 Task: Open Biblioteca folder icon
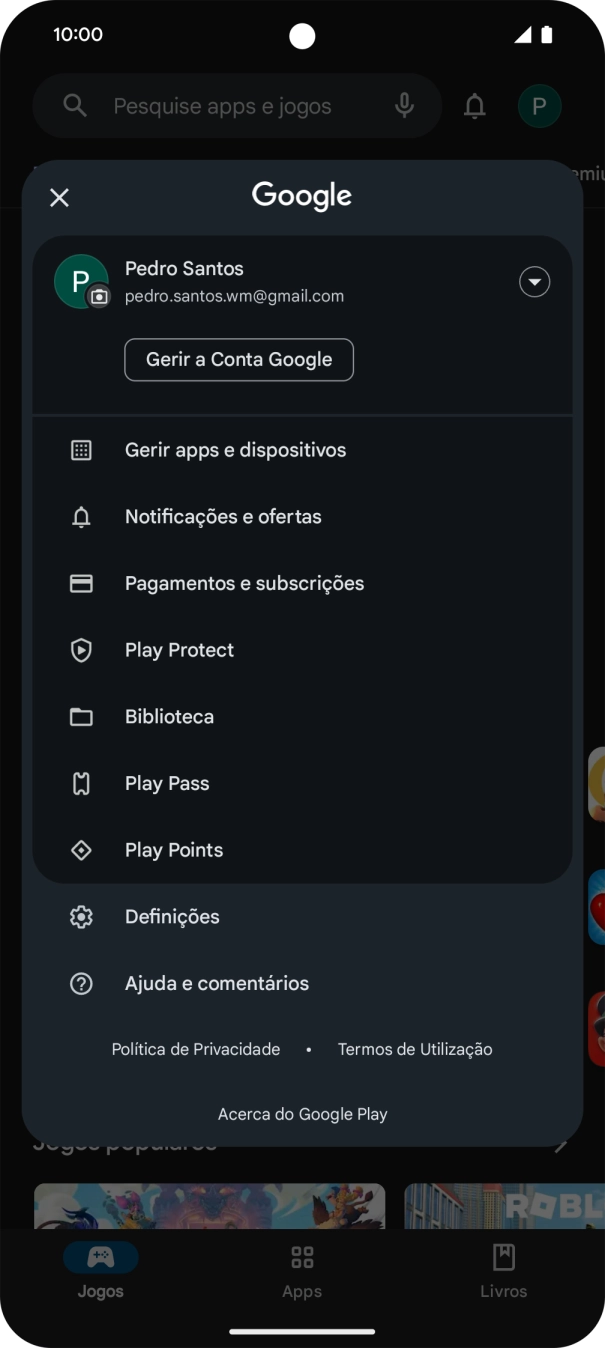pyautogui.click(x=81, y=716)
